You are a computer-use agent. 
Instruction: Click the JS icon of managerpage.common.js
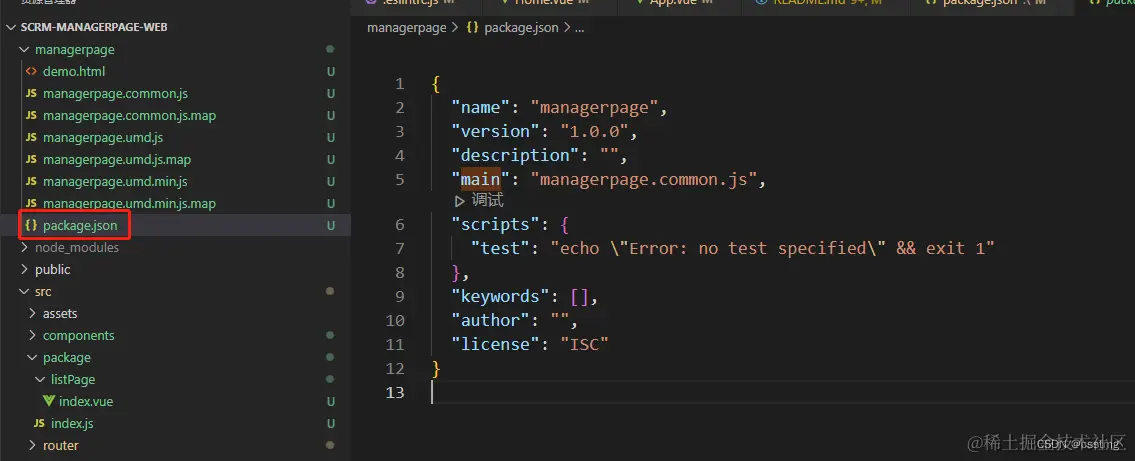point(30,93)
